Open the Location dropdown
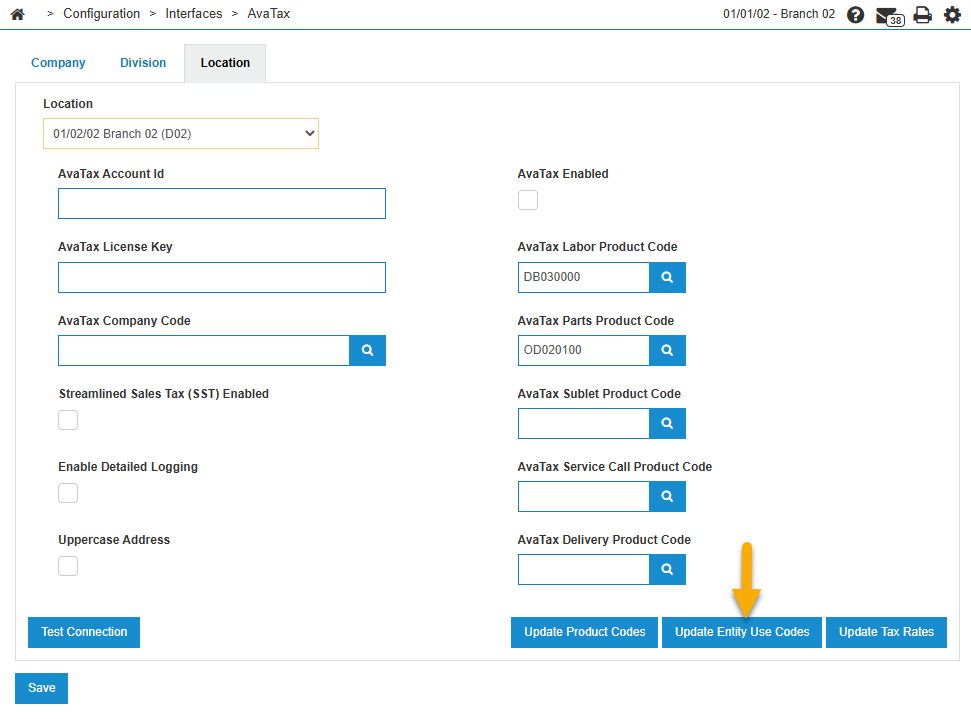This screenshot has height=719, width=971. coord(181,134)
